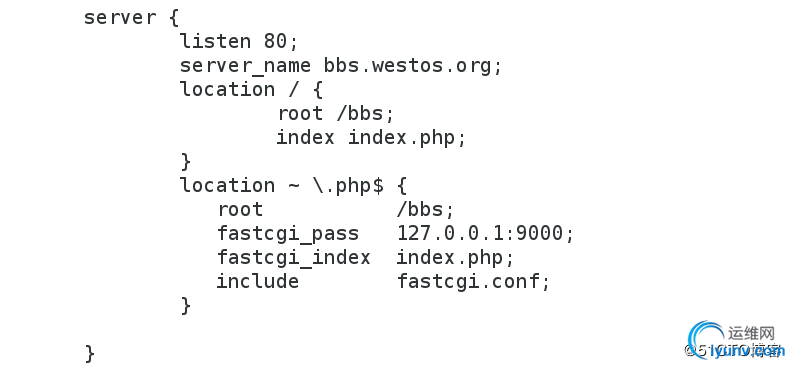The image size is (791, 367).
Task: Click the "/bbs;" value in the php block
Action: (426, 210)
